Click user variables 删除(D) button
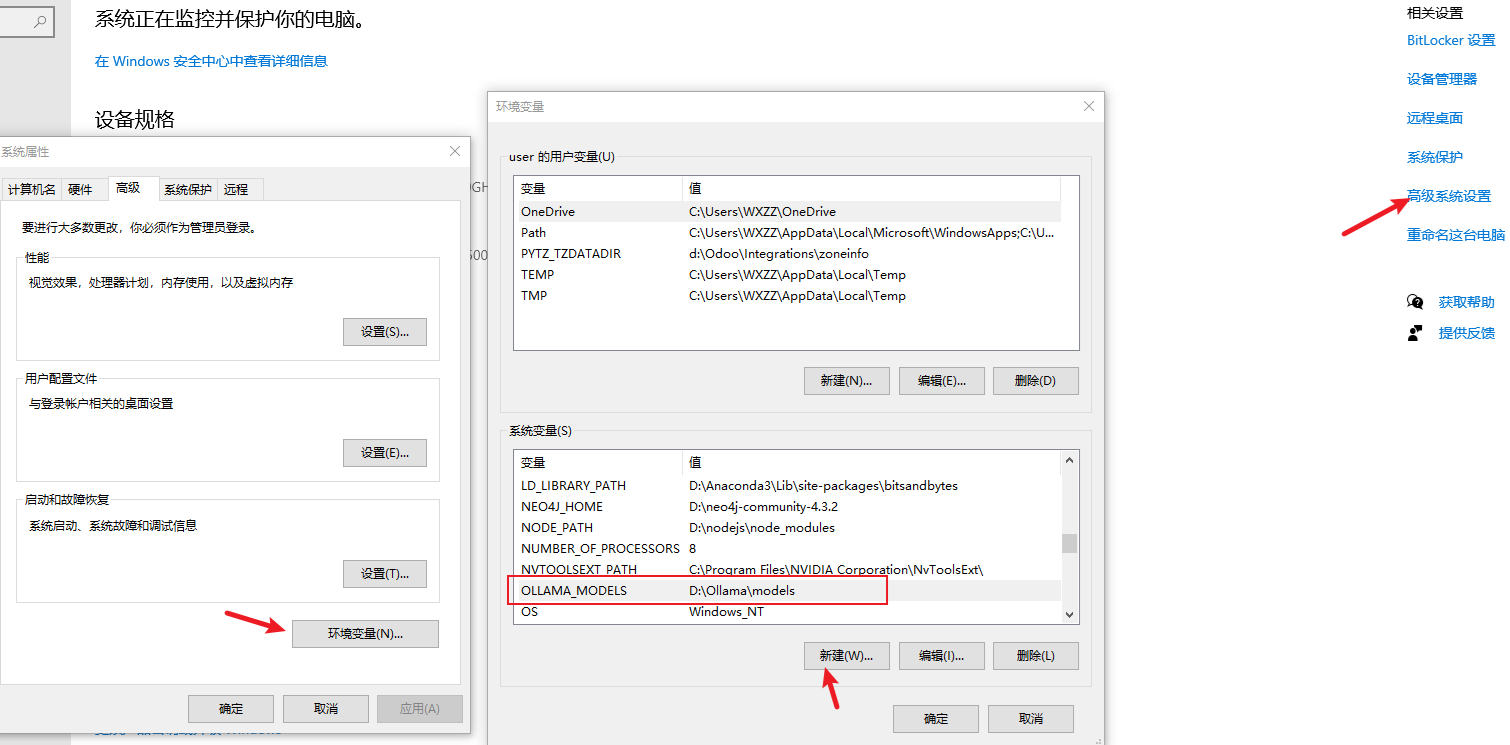The height and width of the screenshot is (745, 1510). click(1036, 381)
